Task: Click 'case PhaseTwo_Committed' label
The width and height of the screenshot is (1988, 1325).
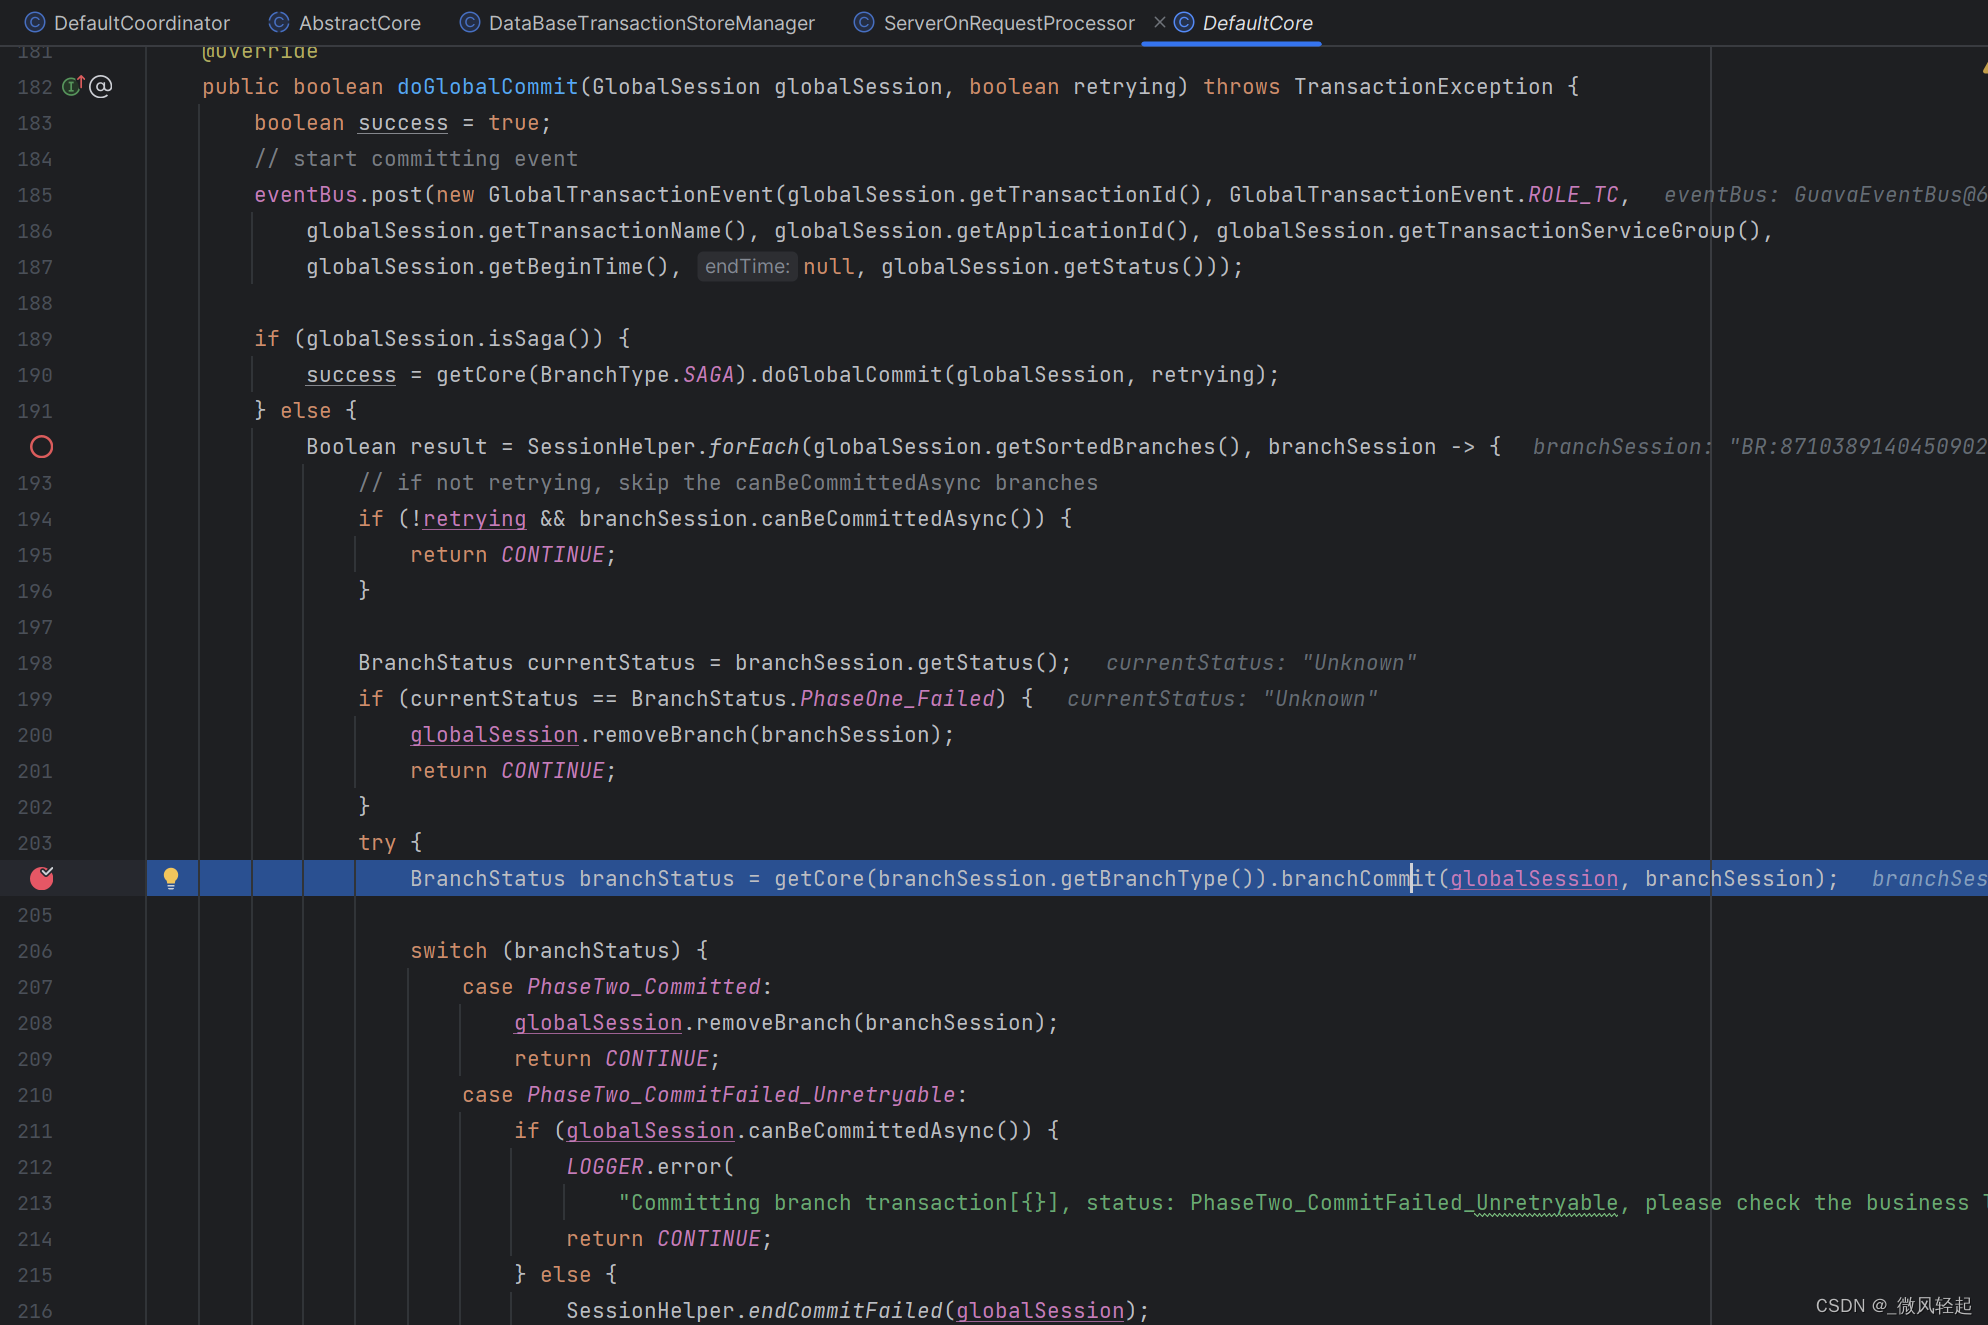Action: pos(617,986)
